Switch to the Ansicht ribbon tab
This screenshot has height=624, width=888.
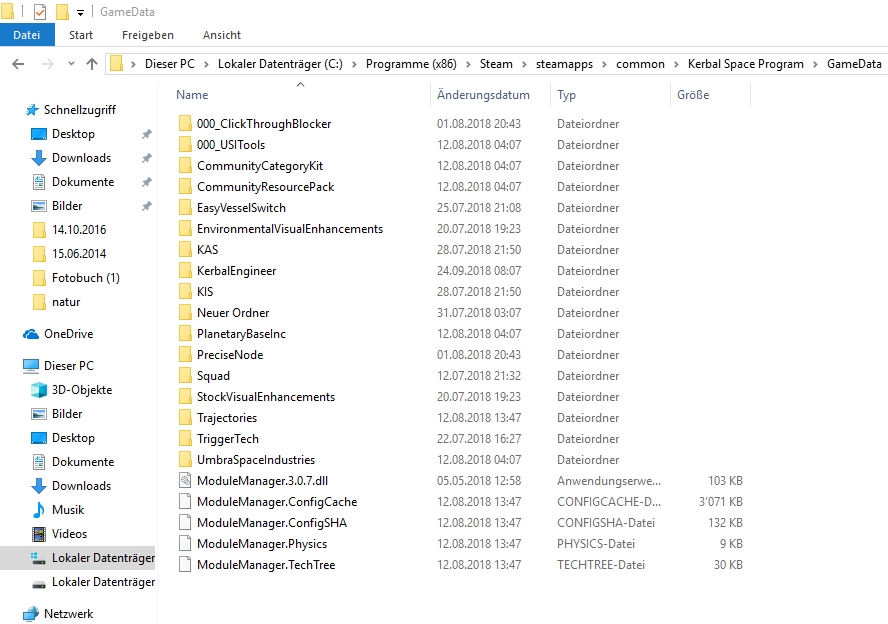pyautogui.click(x=221, y=35)
